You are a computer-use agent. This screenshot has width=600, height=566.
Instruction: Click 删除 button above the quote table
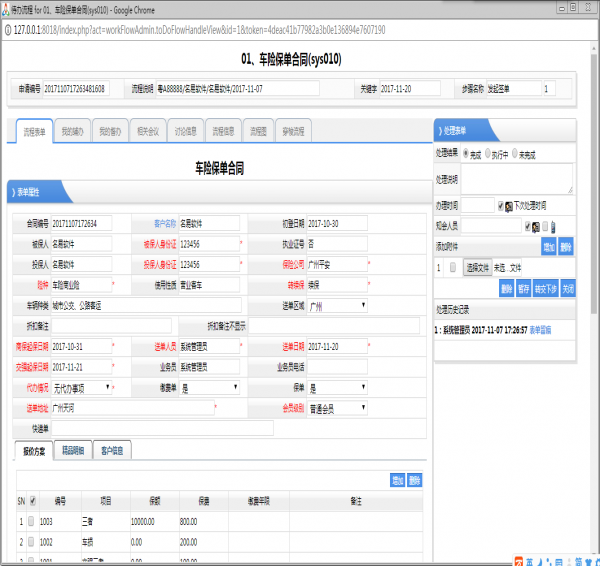[x=414, y=480]
